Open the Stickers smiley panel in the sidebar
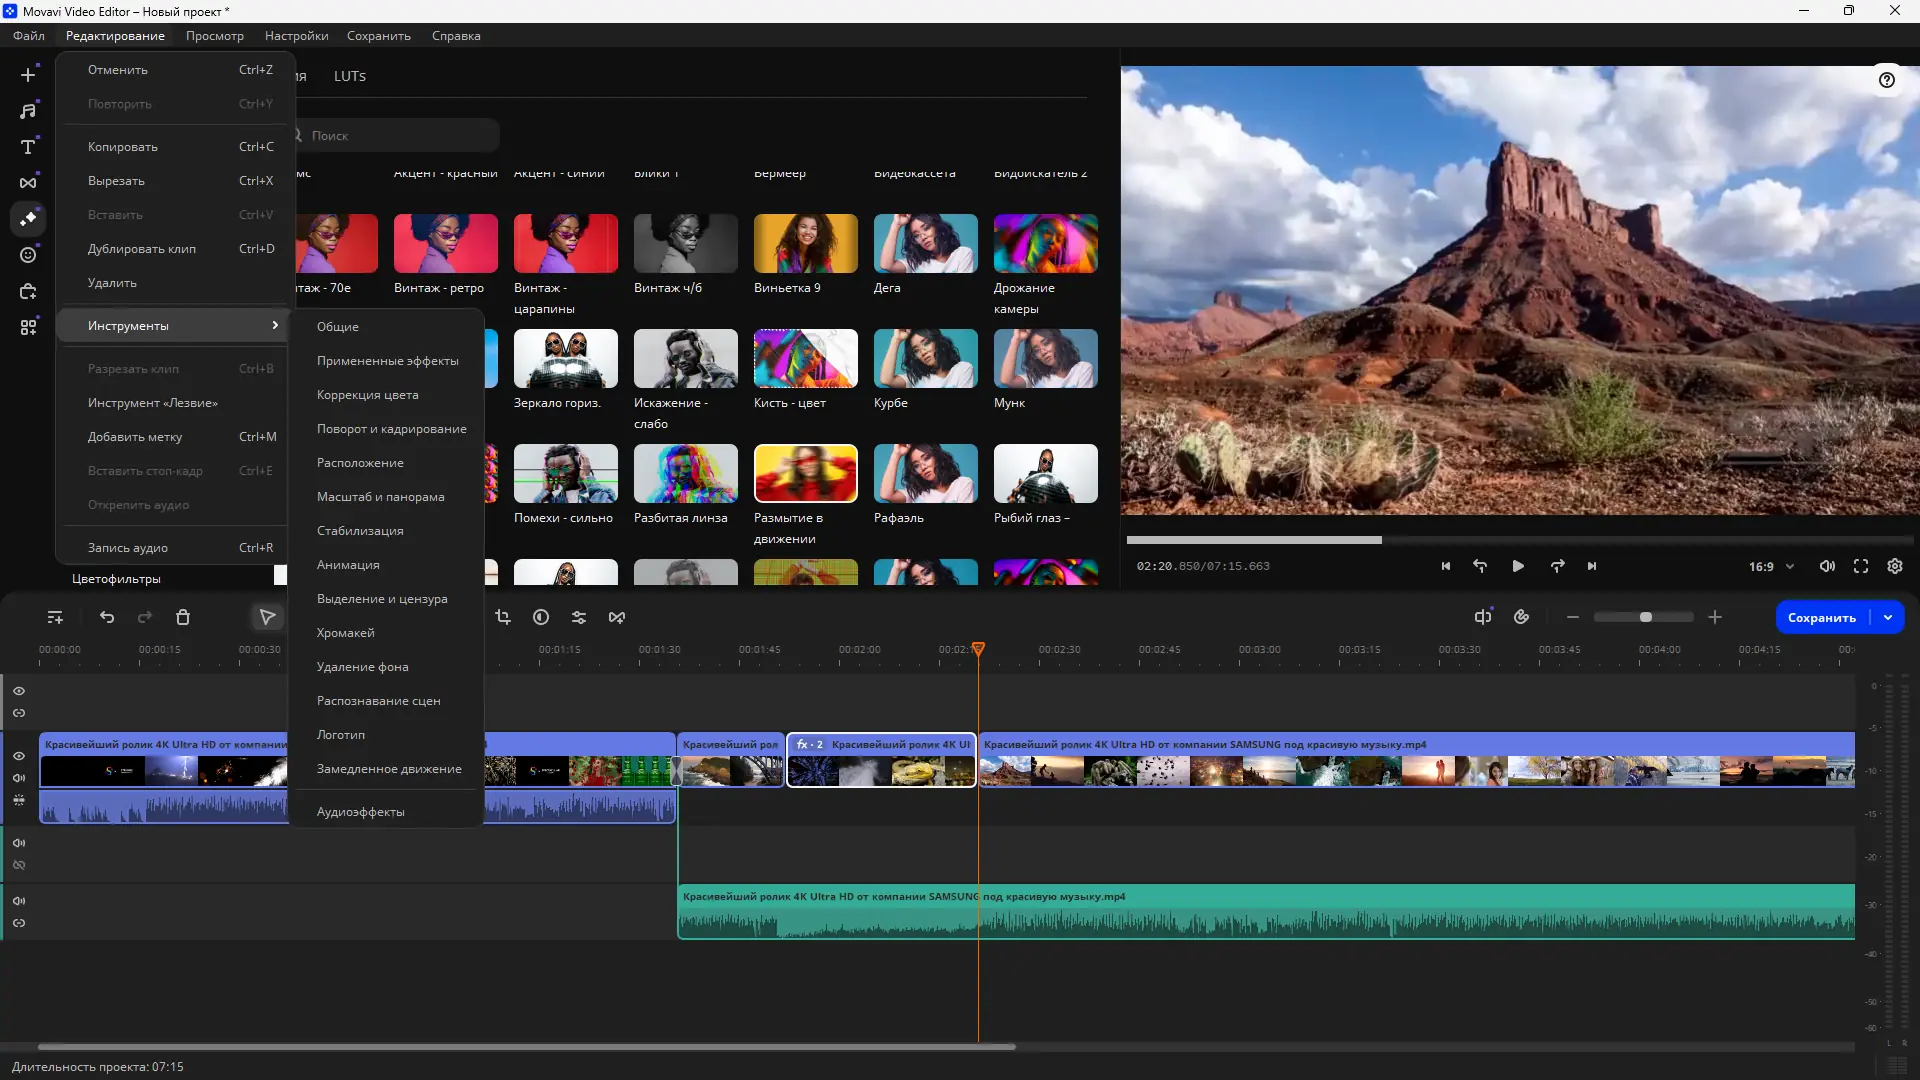Screen dimensions: 1920x1080 point(28,255)
